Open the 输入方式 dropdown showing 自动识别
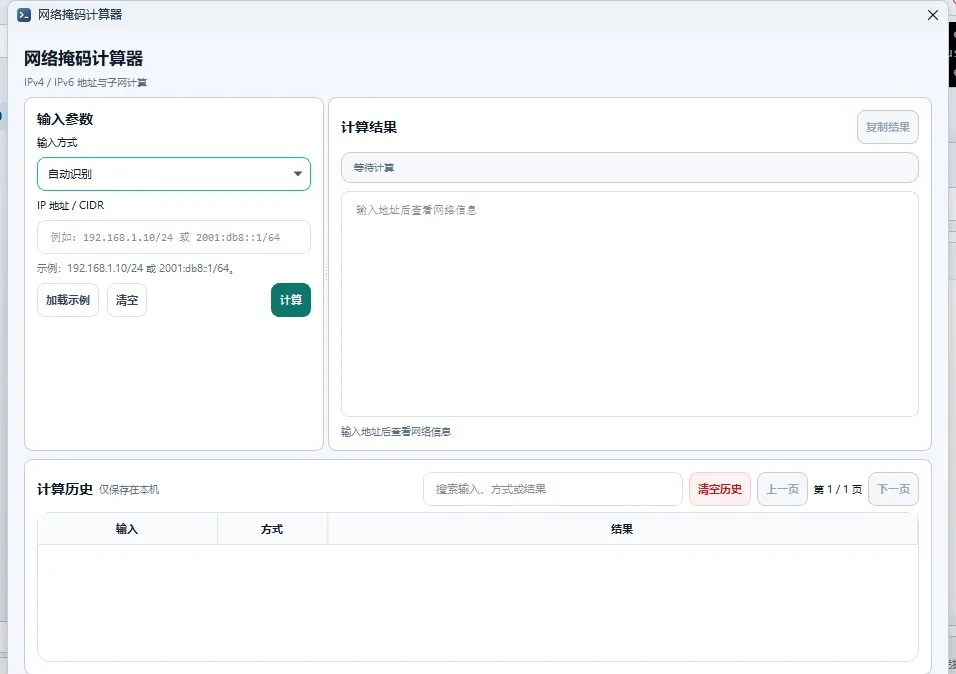The width and height of the screenshot is (956, 674). click(x=174, y=174)
